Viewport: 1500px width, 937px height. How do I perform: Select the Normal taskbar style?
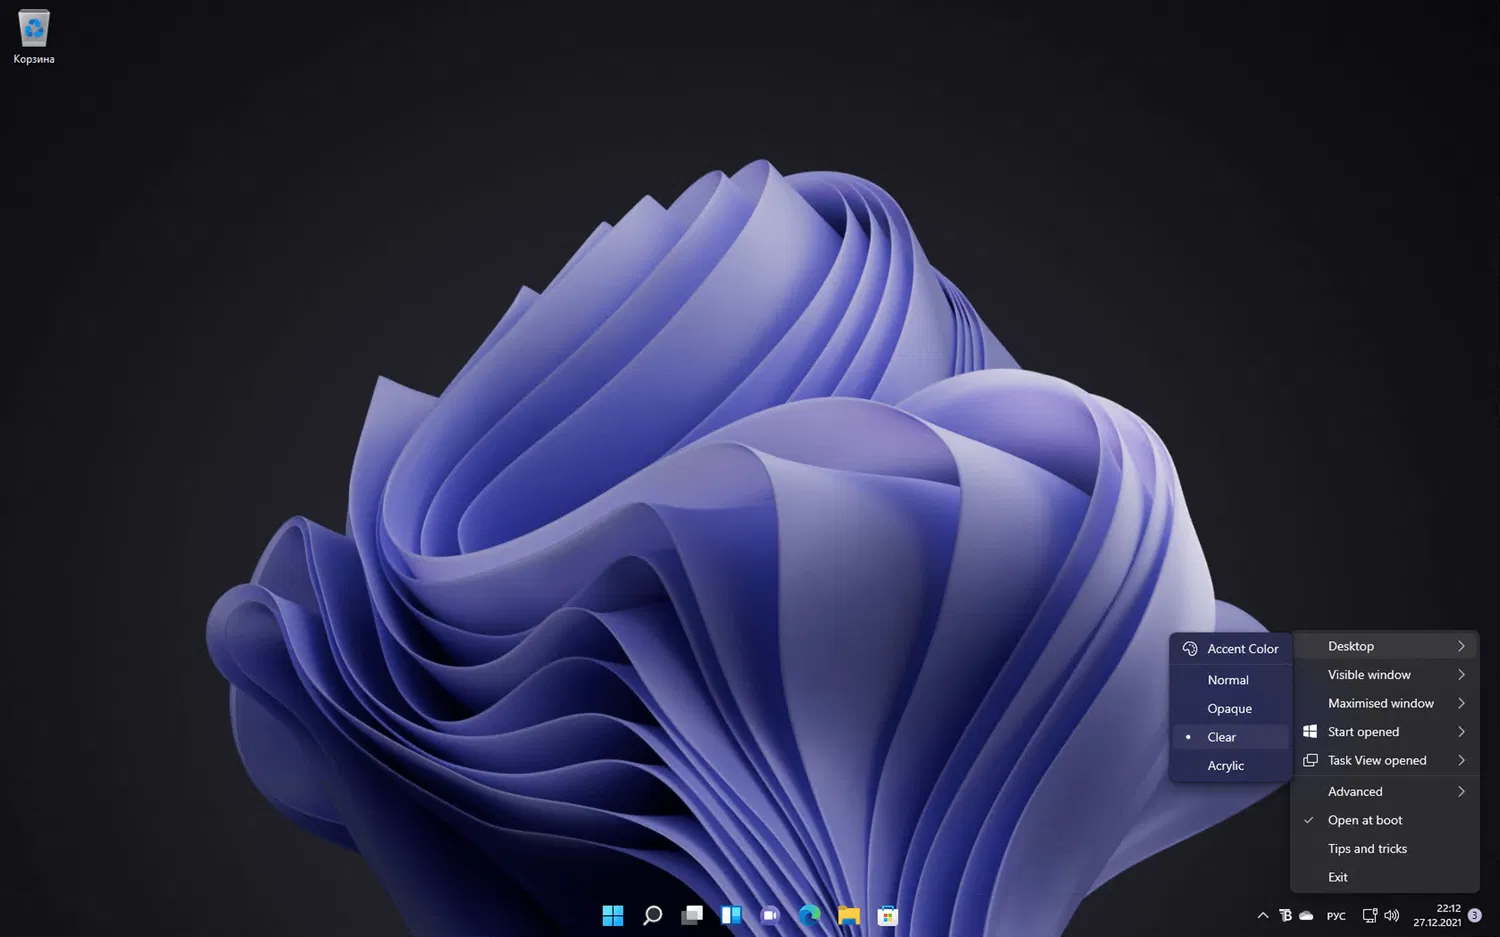click(x=1231, y=680)
